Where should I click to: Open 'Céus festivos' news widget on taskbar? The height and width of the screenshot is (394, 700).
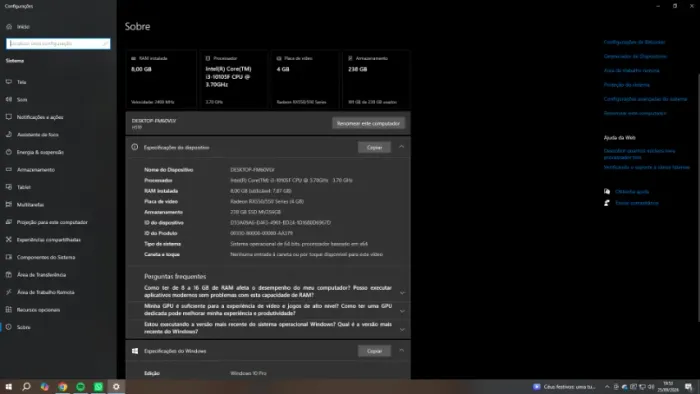(x=565, y=387)
